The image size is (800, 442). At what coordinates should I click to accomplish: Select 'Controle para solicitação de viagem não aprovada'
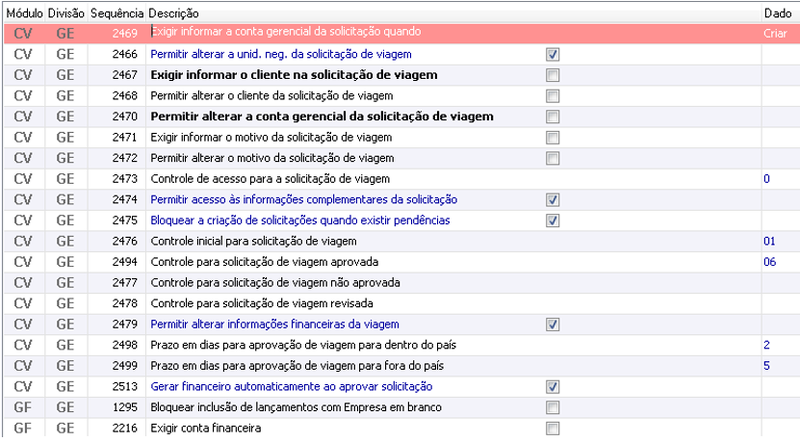[275, 283]
